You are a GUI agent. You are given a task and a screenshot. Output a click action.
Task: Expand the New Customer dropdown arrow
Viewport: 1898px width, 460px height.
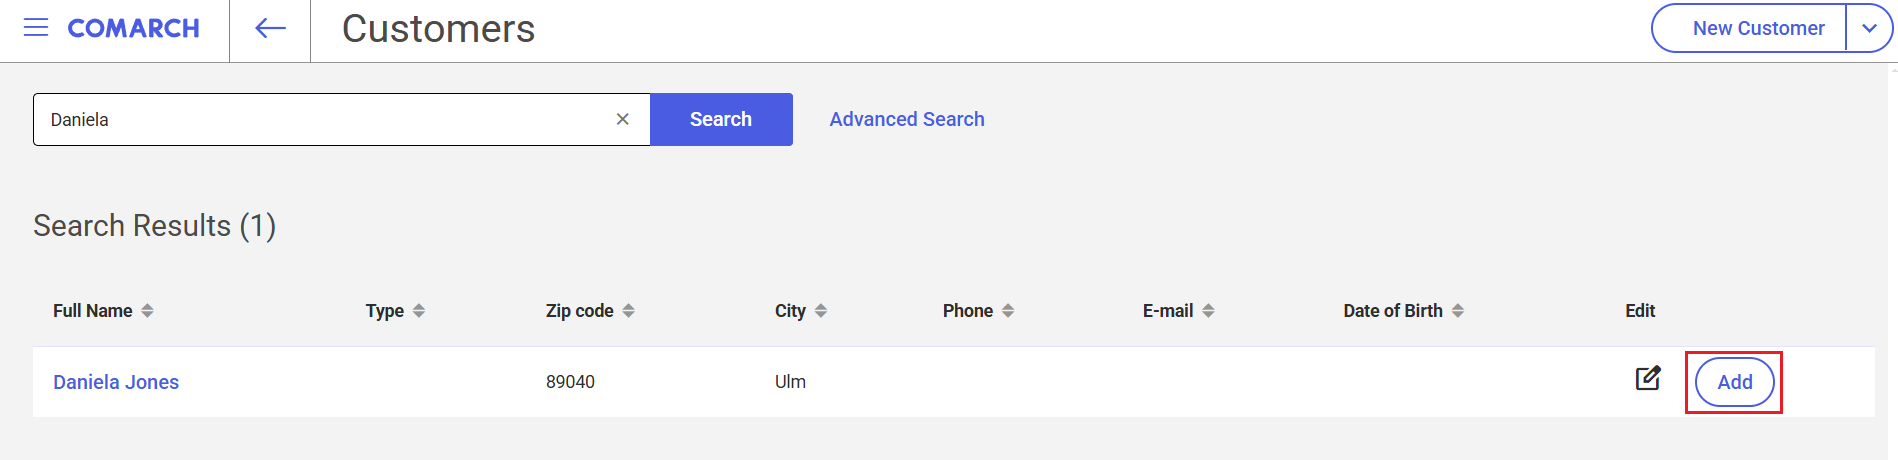point(1869,28)
